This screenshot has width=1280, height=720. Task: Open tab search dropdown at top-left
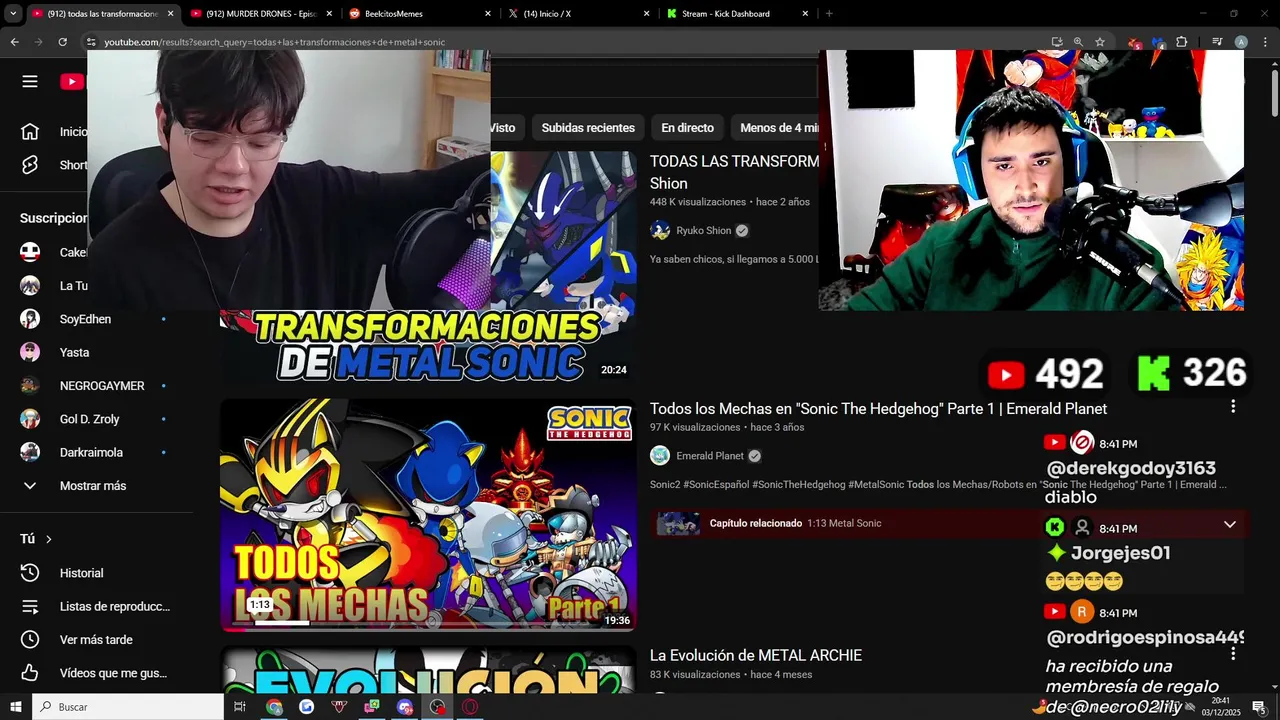click(14, 14)
